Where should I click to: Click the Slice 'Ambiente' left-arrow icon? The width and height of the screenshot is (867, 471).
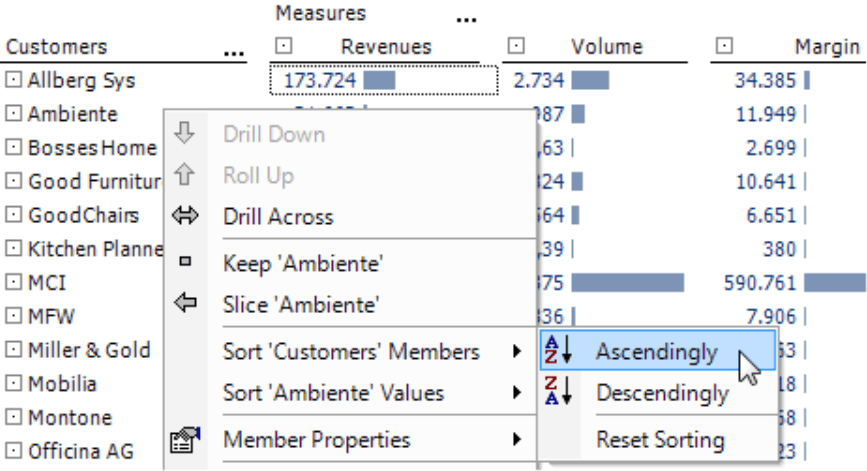[x=185, y=303]
